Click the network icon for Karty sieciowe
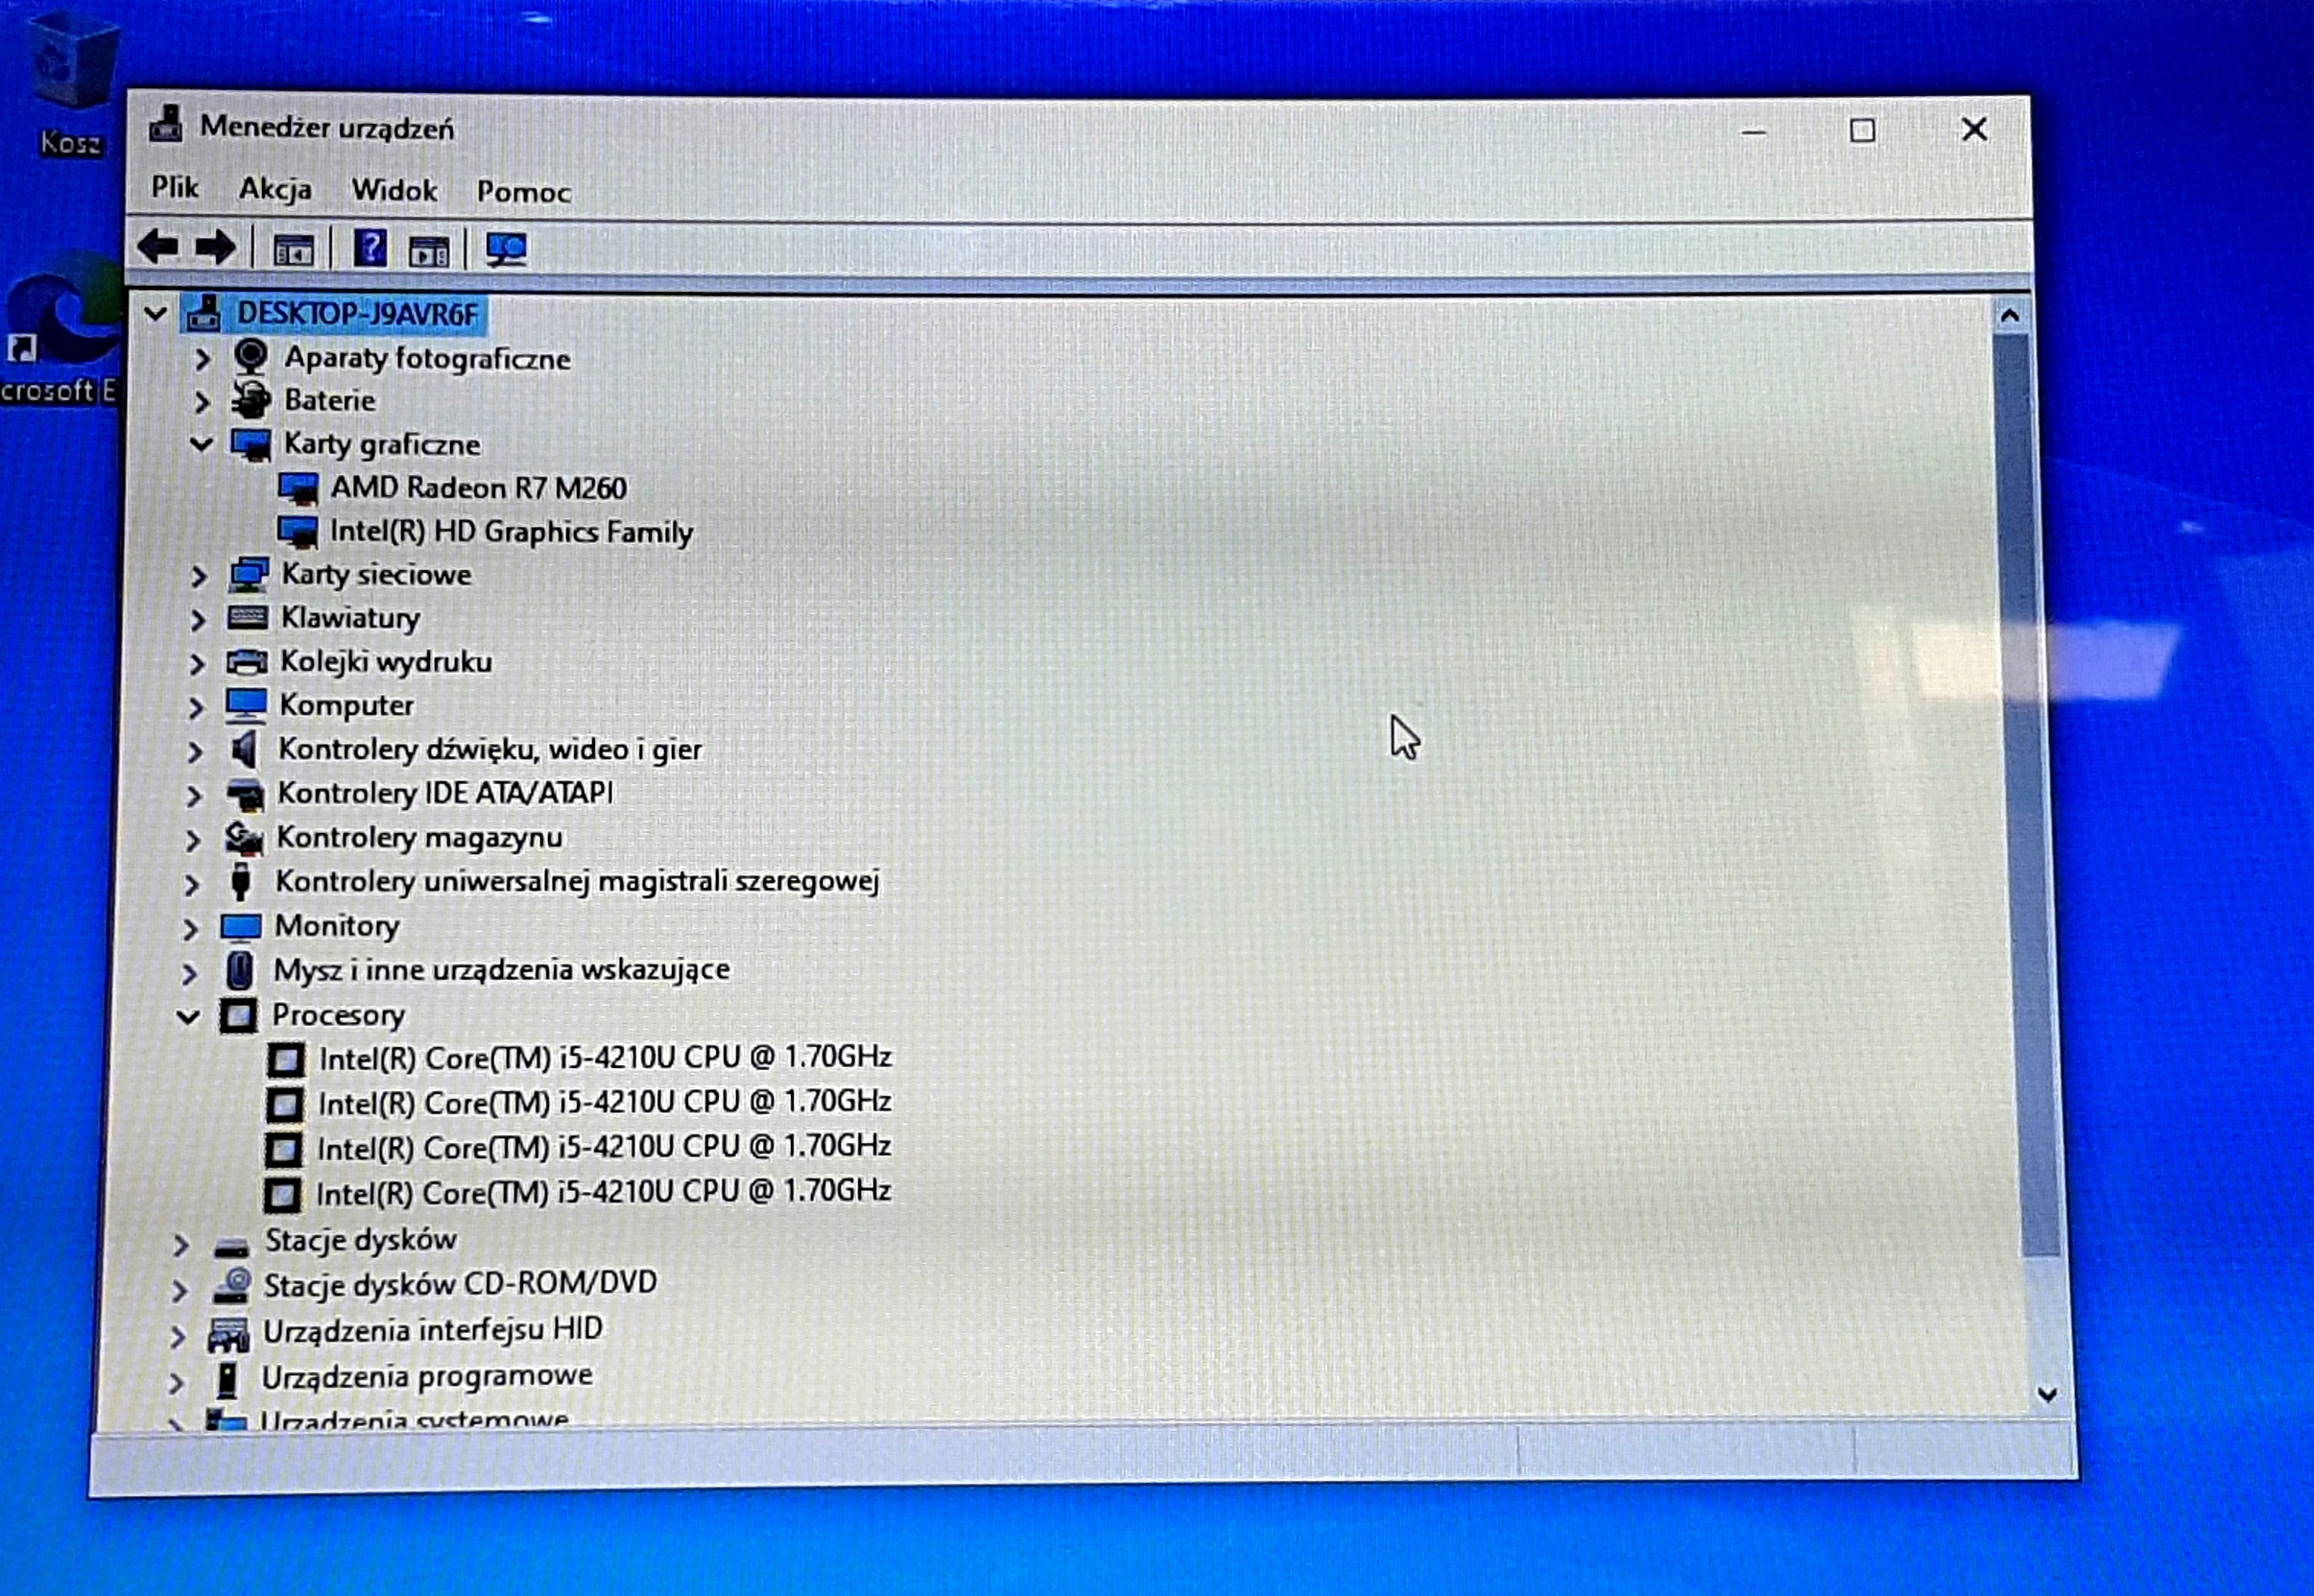Image resolution: width=2314 pixels, height=1596 pixels. coord(247,575)
